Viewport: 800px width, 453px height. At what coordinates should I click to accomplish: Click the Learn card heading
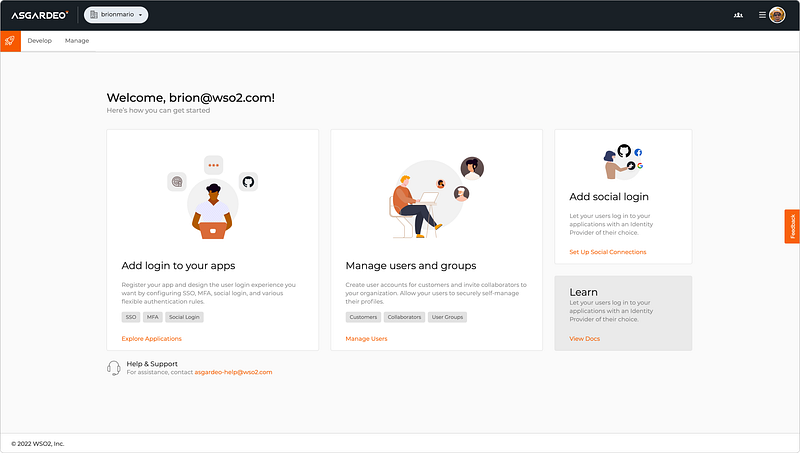584,292
